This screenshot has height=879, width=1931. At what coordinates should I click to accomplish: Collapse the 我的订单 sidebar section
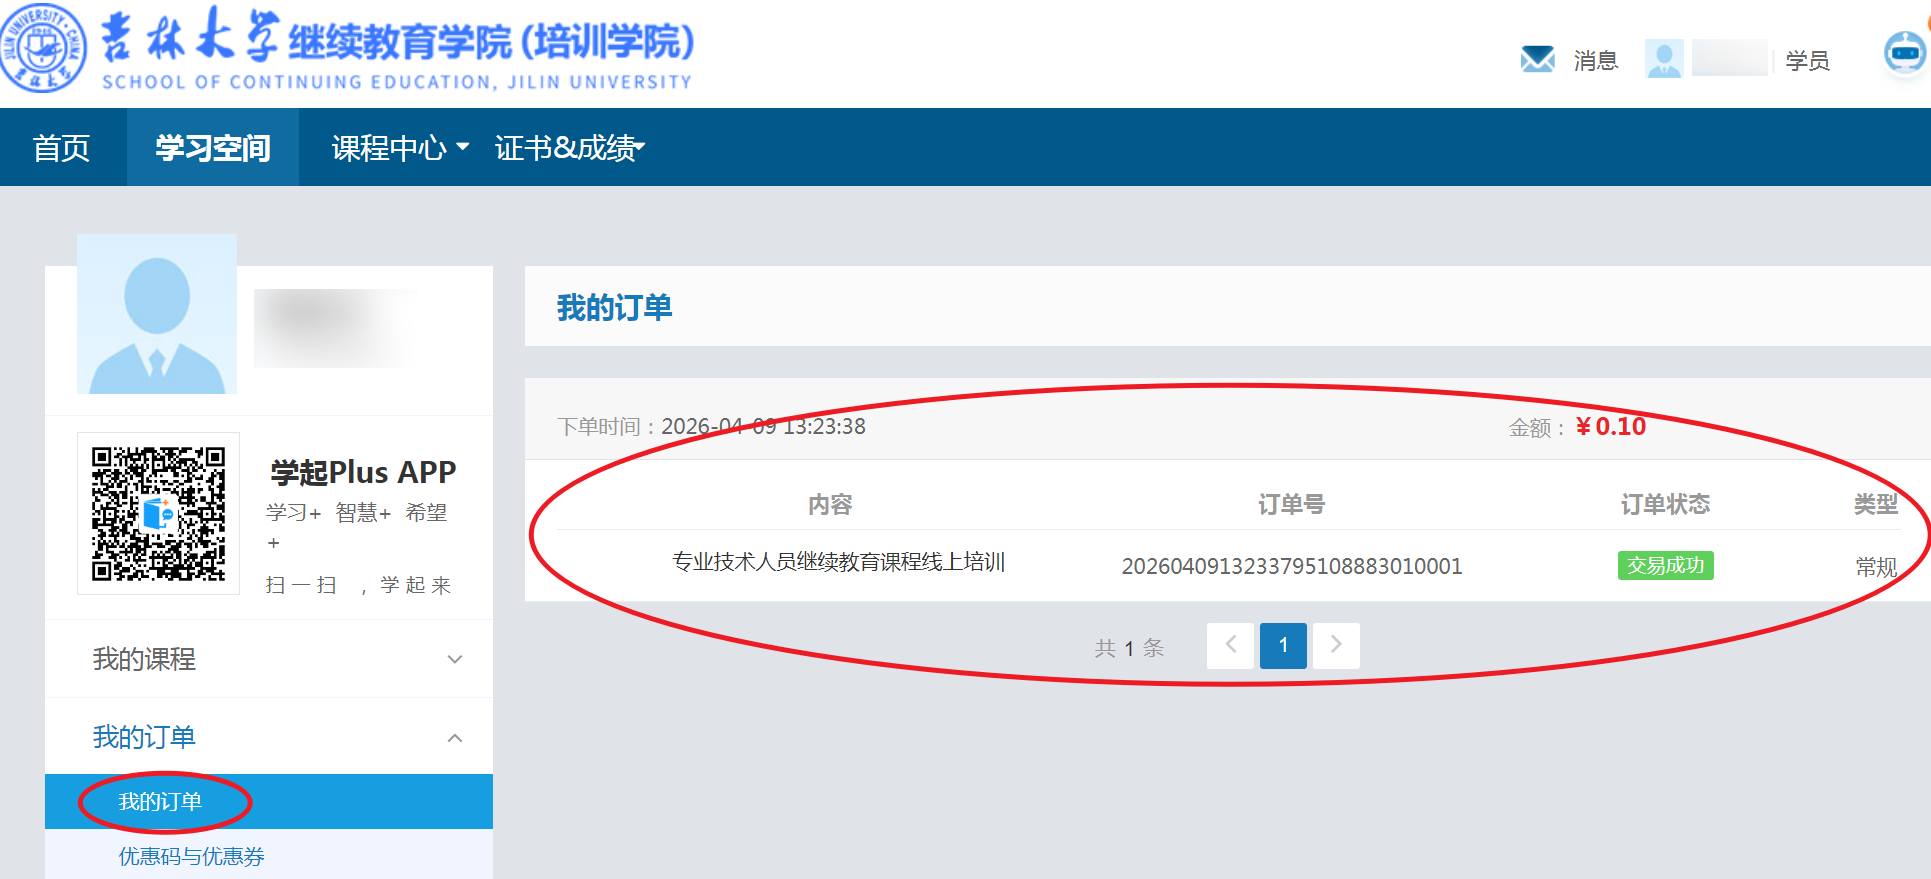coord(269,737)
